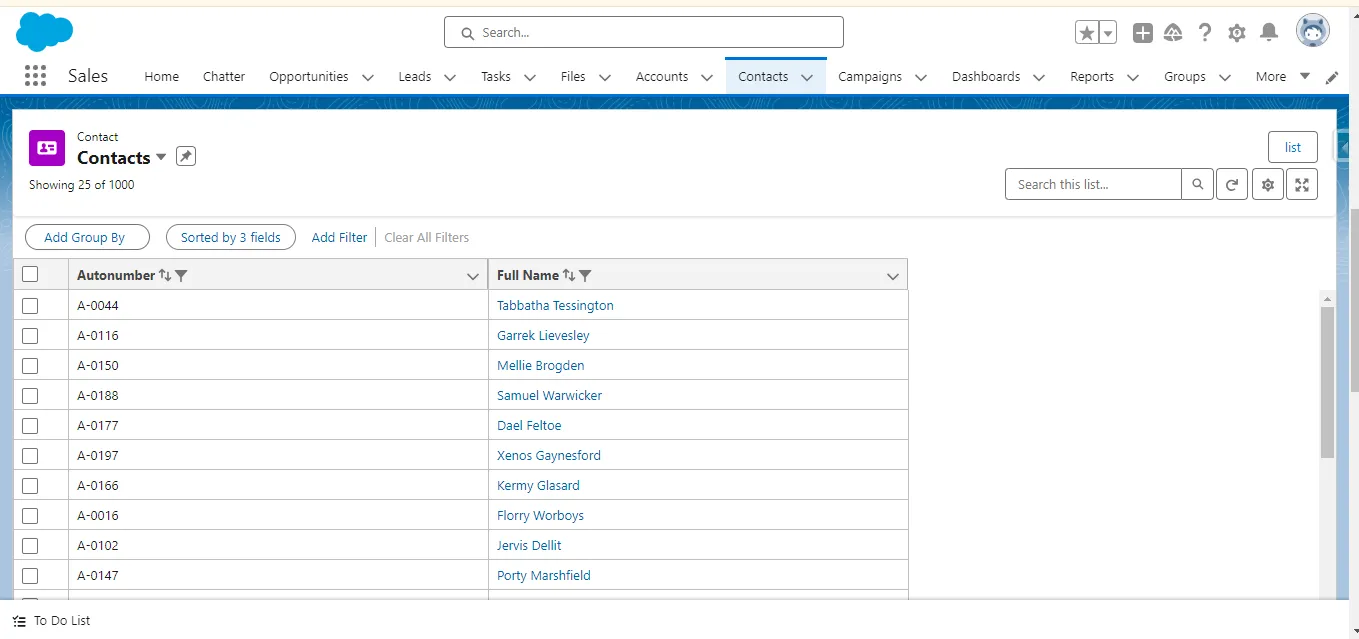
Task: Check the row for Florry Worboys
Action: 30,515
